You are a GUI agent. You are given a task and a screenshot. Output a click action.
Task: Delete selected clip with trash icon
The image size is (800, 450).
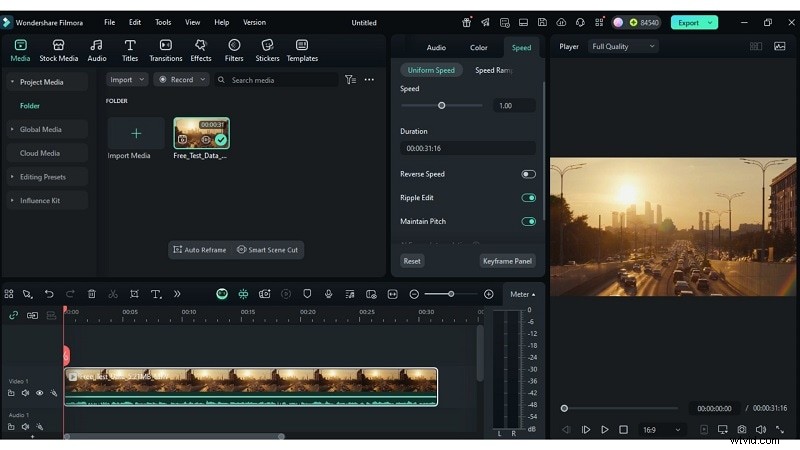click(x=91, y=294)
